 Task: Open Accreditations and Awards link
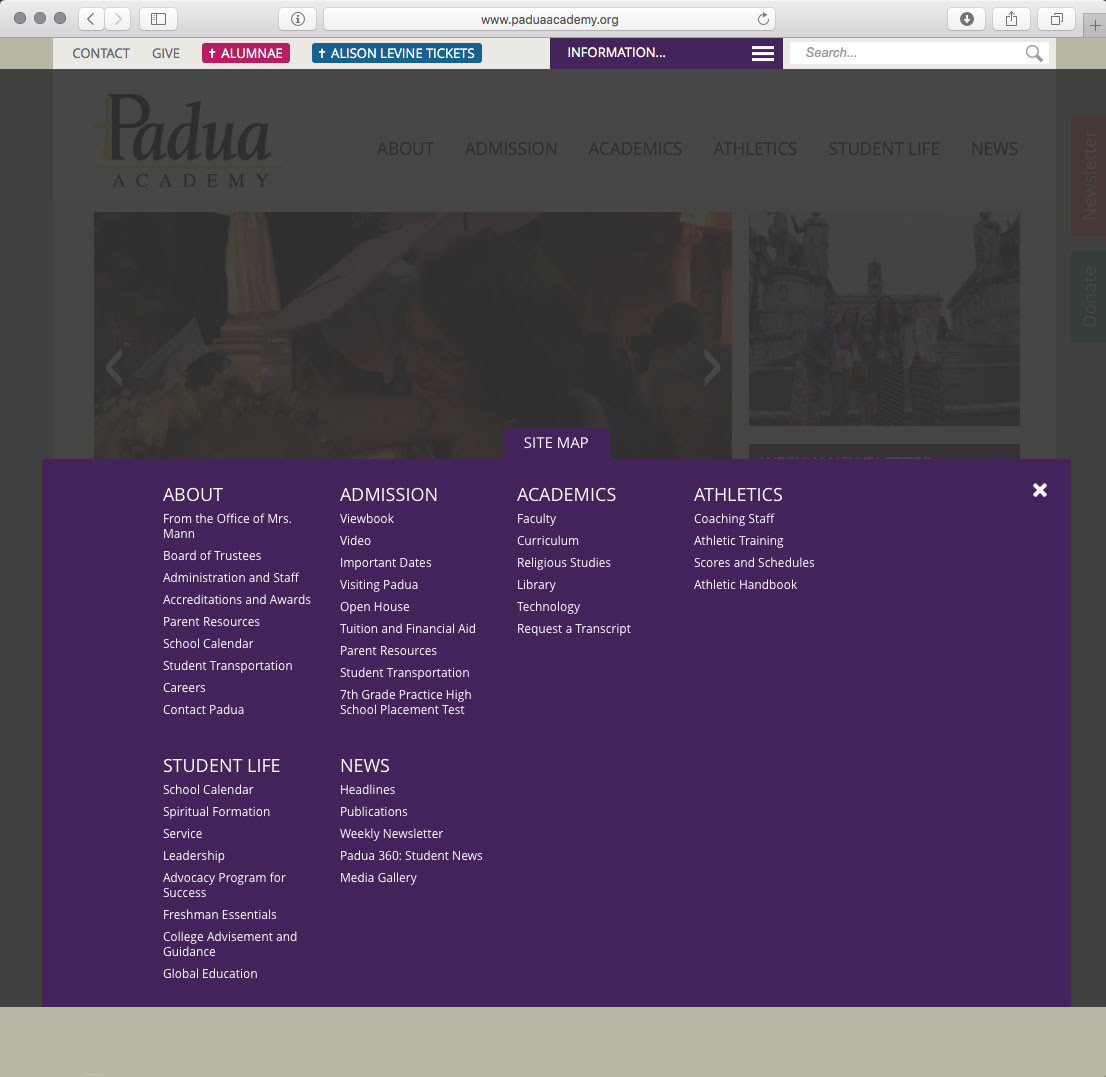point(236,600)
